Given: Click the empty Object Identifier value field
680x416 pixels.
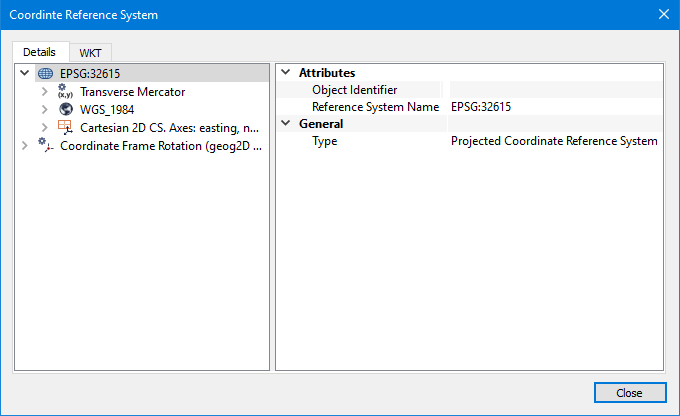Looking at the screenshot, I should (555, 90).
